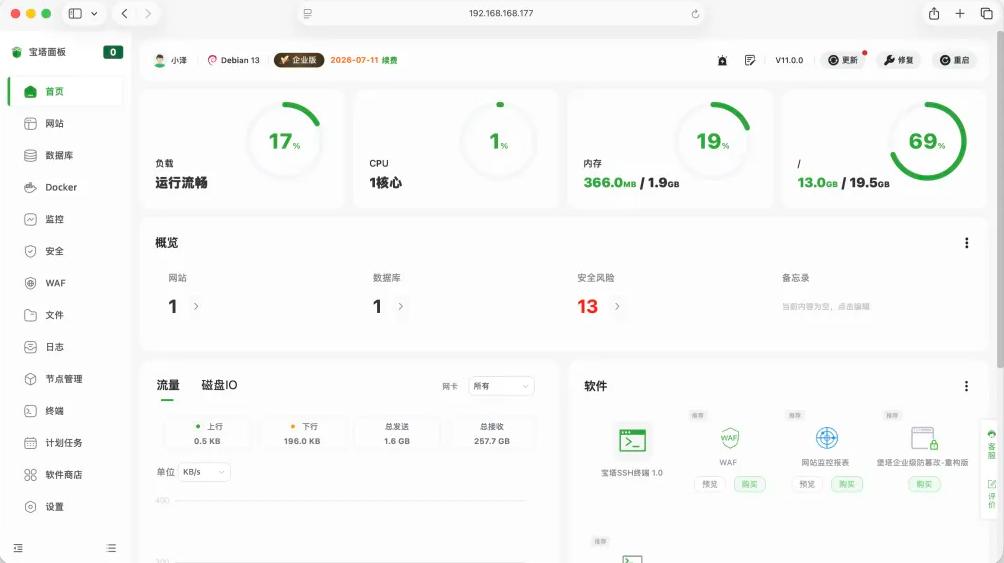Screen dimensions: 1004x563
Task: Click the 续费 renew link
Action: (x=389, y=60)
